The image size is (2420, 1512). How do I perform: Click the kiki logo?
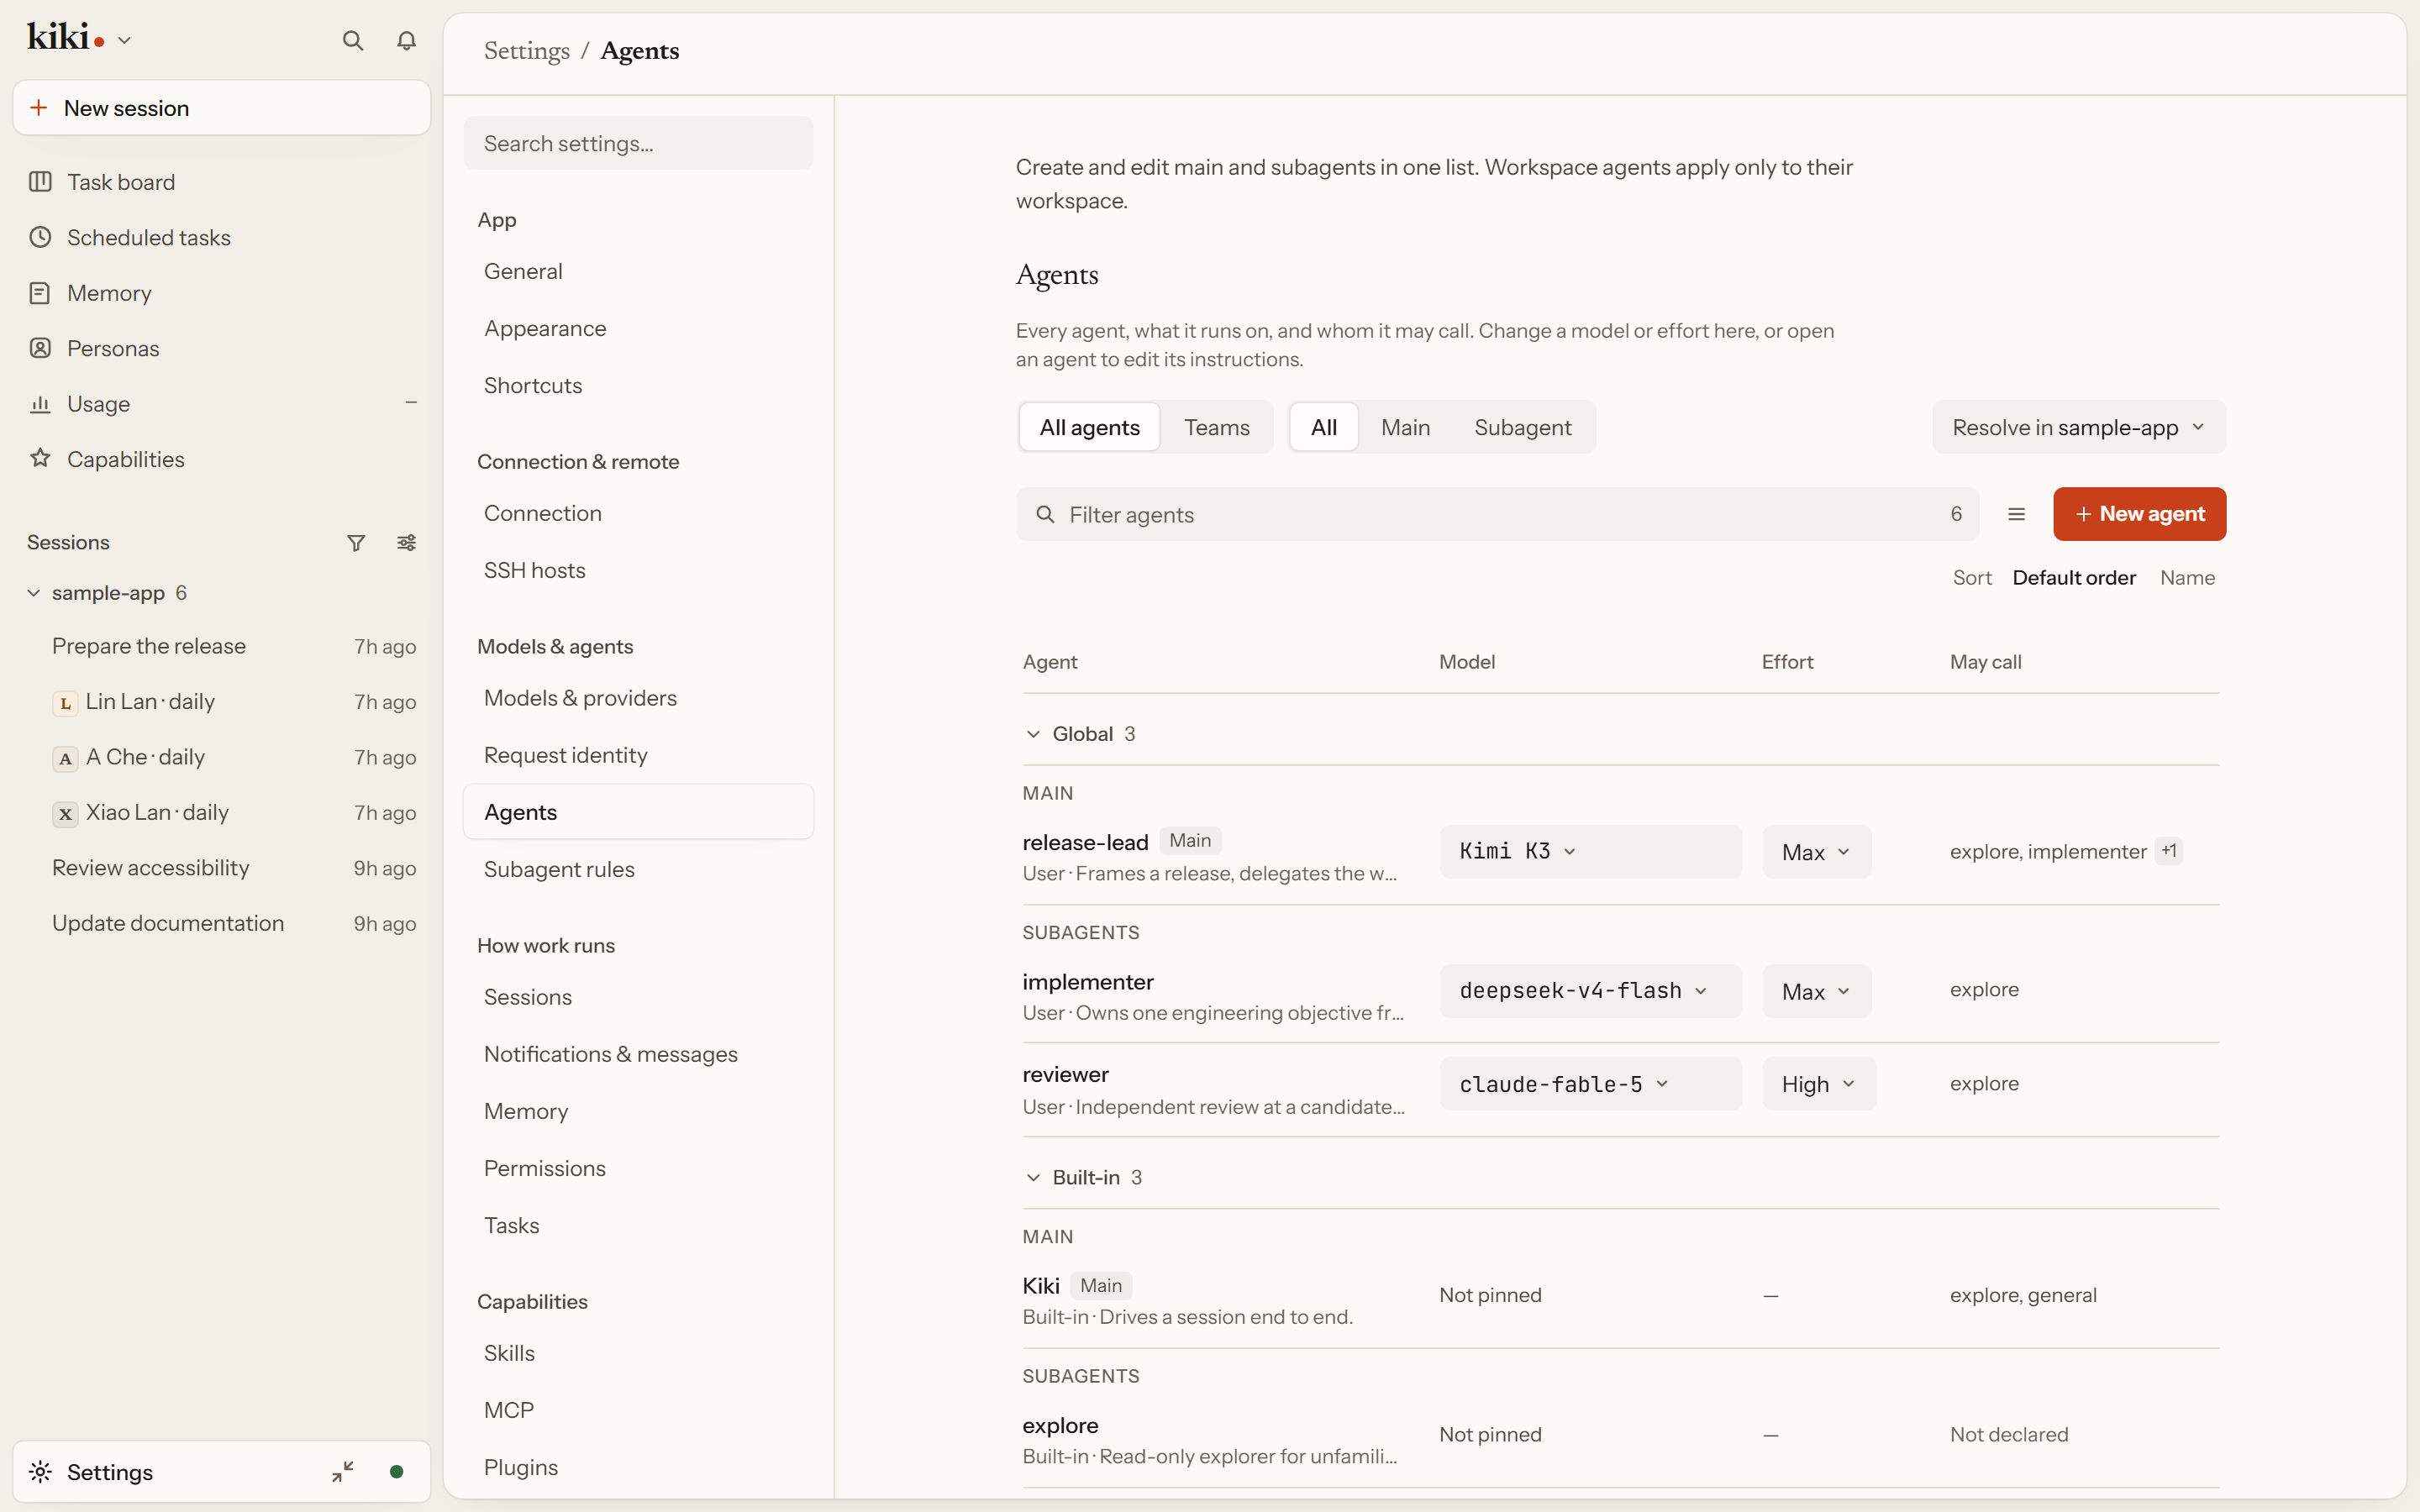click(65, 38)
